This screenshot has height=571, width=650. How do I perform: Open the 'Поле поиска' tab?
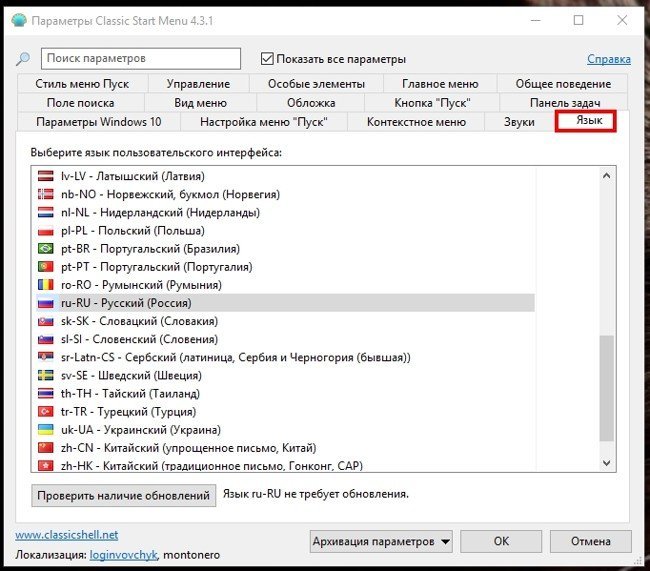[80, 102]
